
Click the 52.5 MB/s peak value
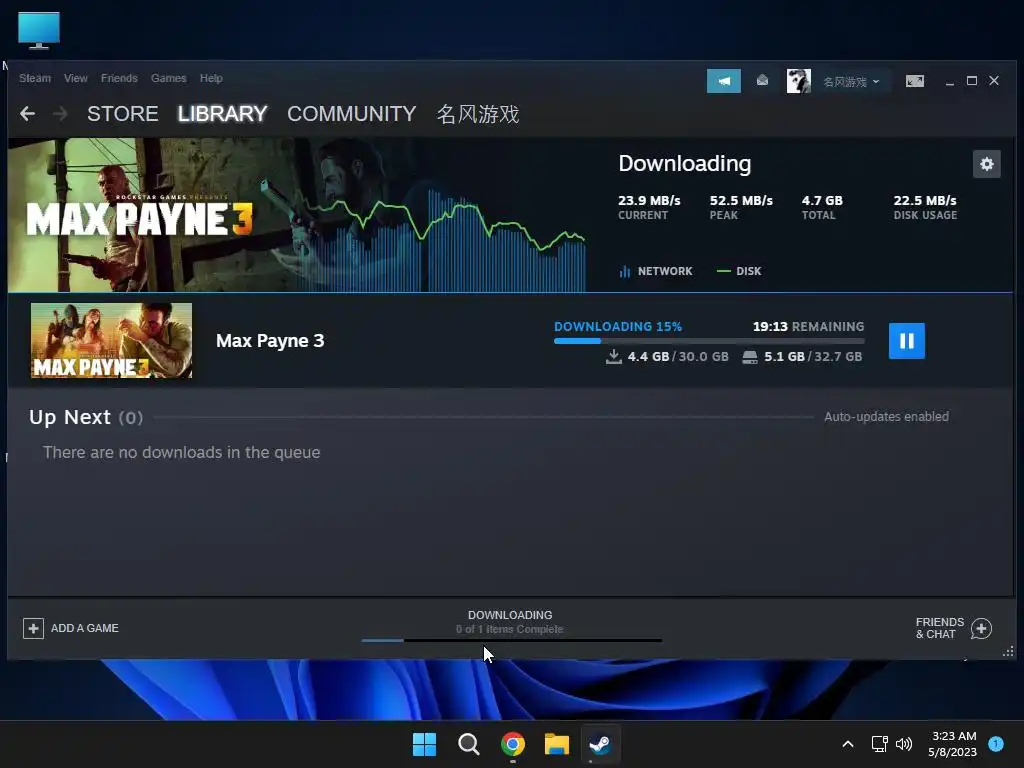point(741,200)
